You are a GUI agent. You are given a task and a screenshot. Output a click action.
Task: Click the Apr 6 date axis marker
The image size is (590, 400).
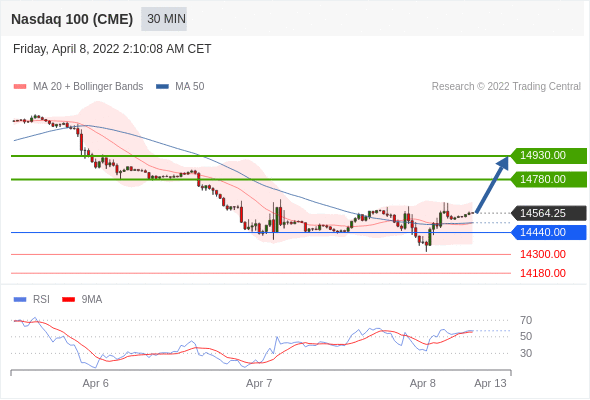(x=96, y=383)
